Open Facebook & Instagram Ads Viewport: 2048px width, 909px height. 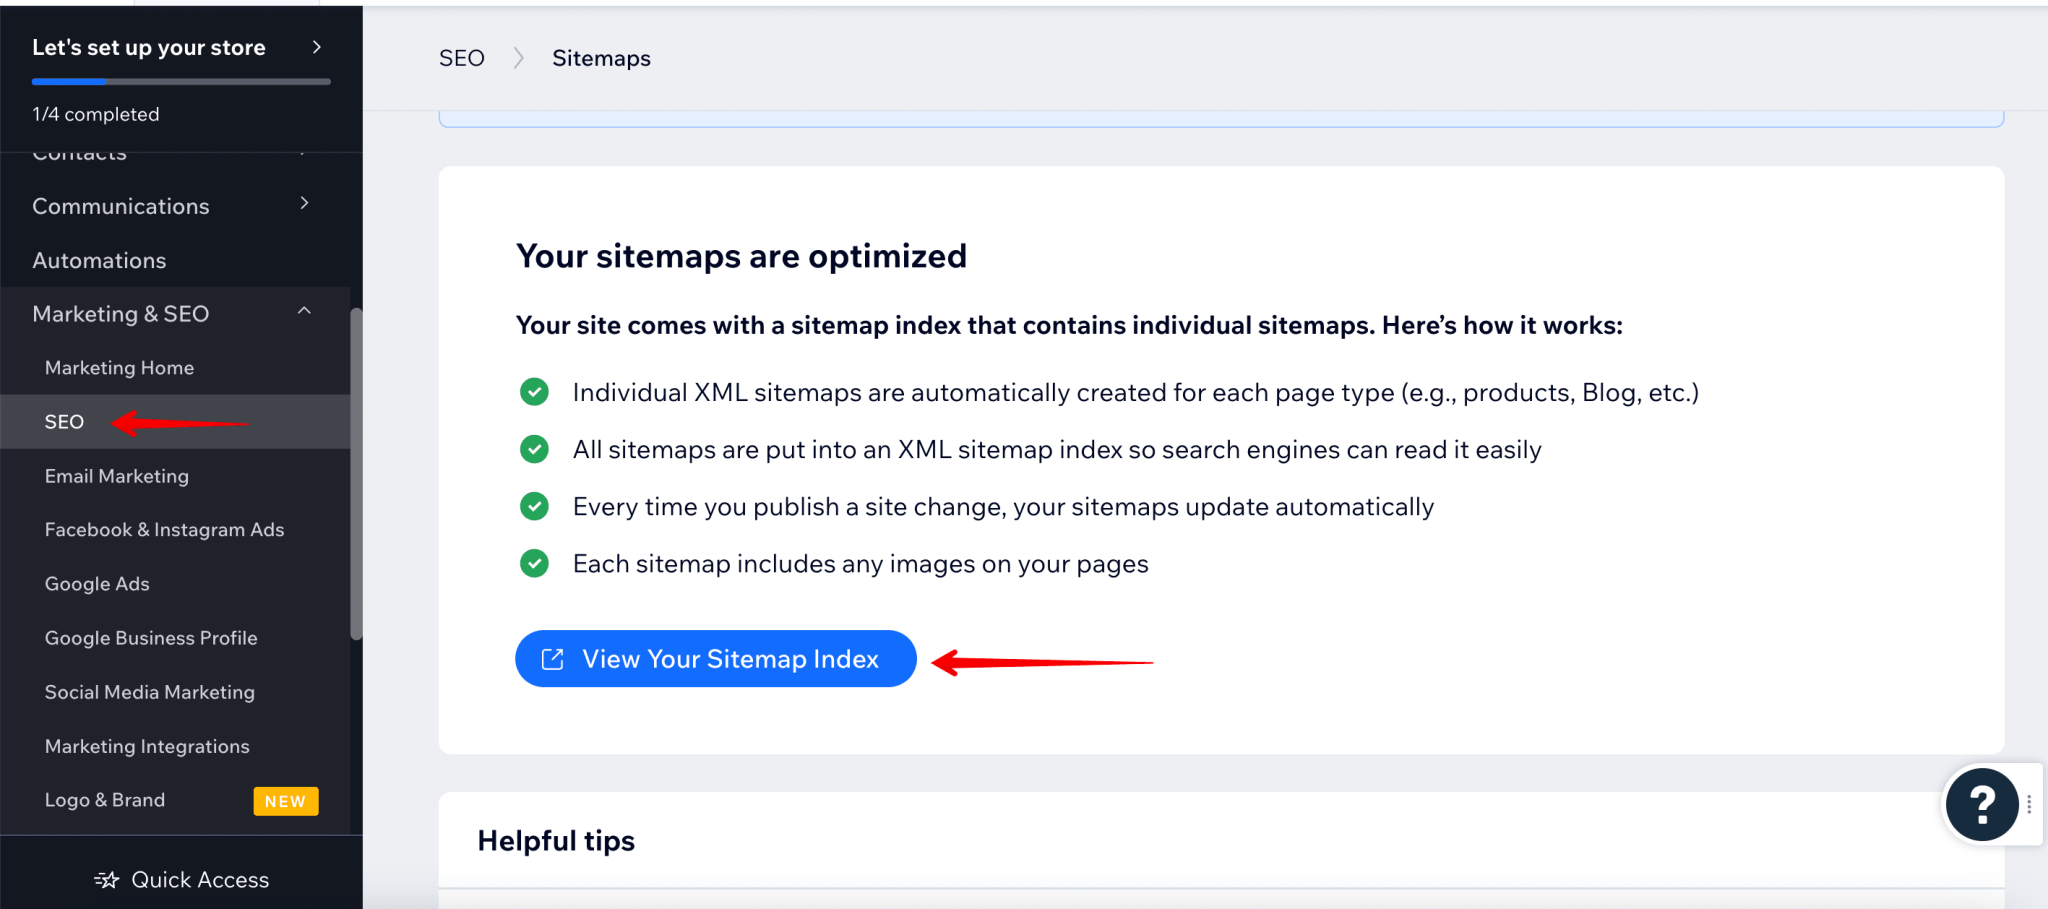(164, 529)
